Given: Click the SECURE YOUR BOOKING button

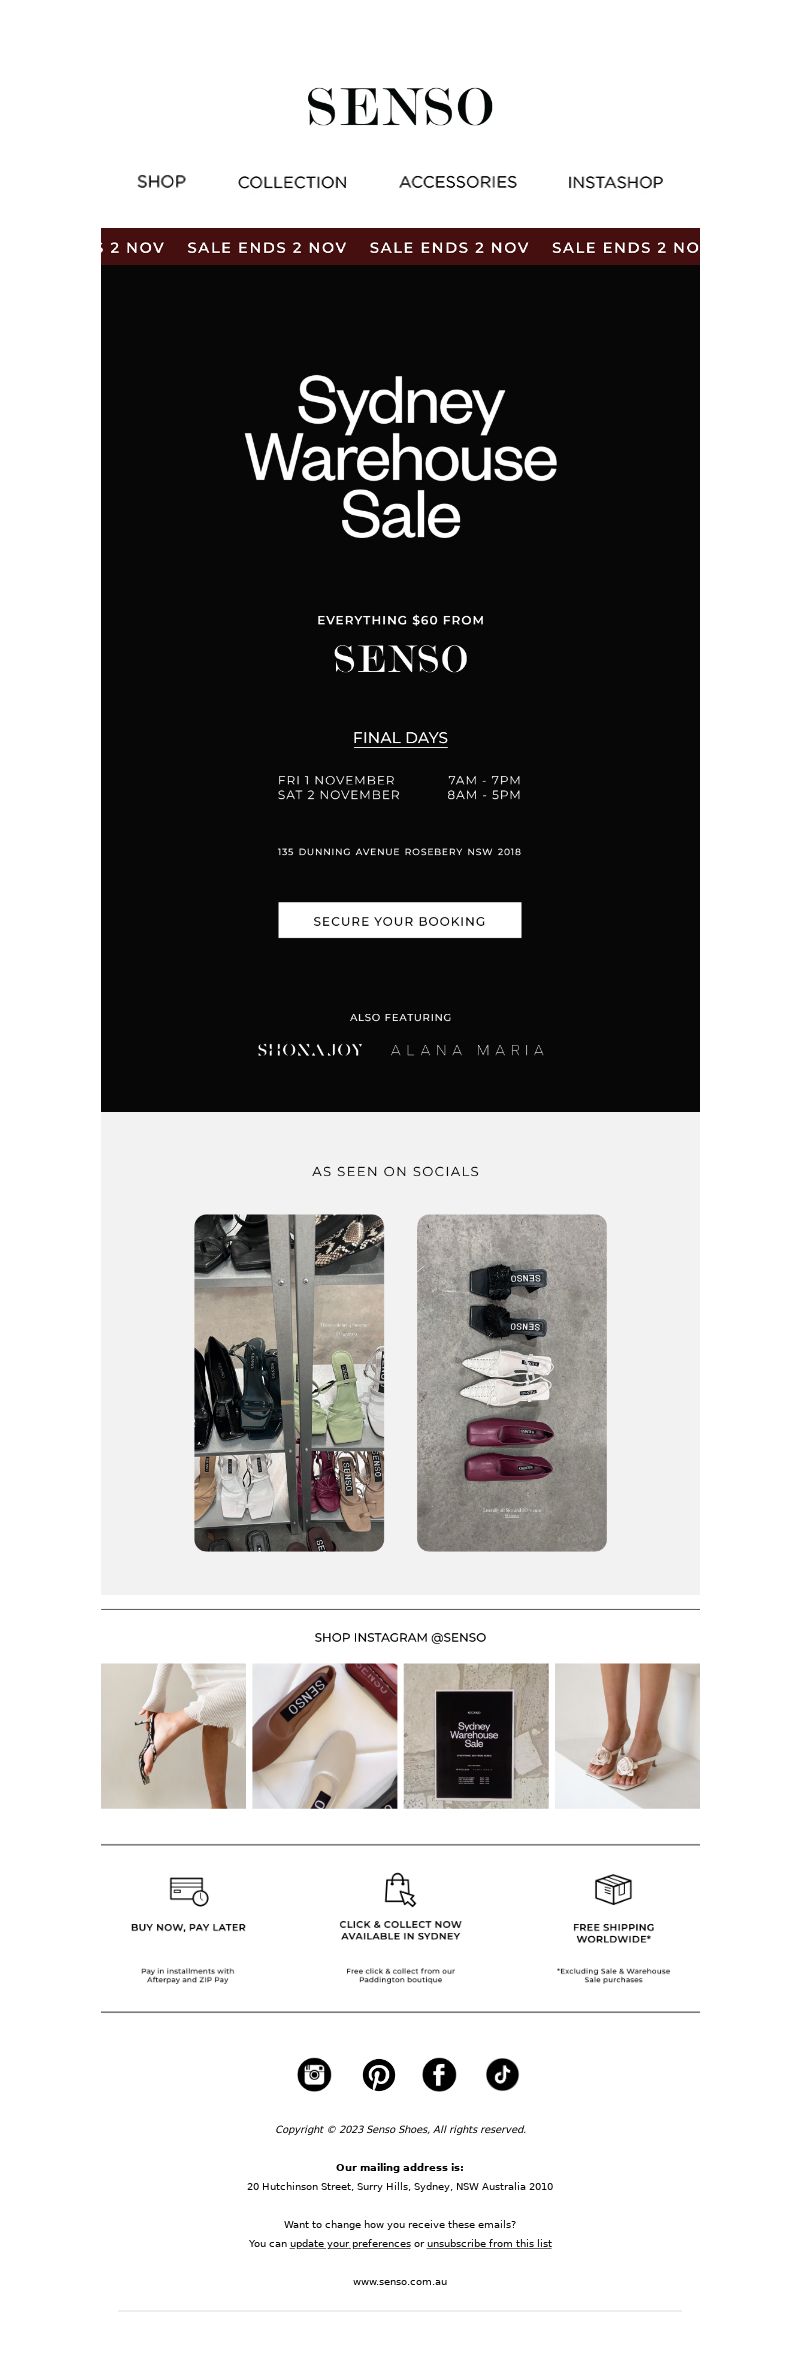Looking at the screenshot, I should point(400,920).
